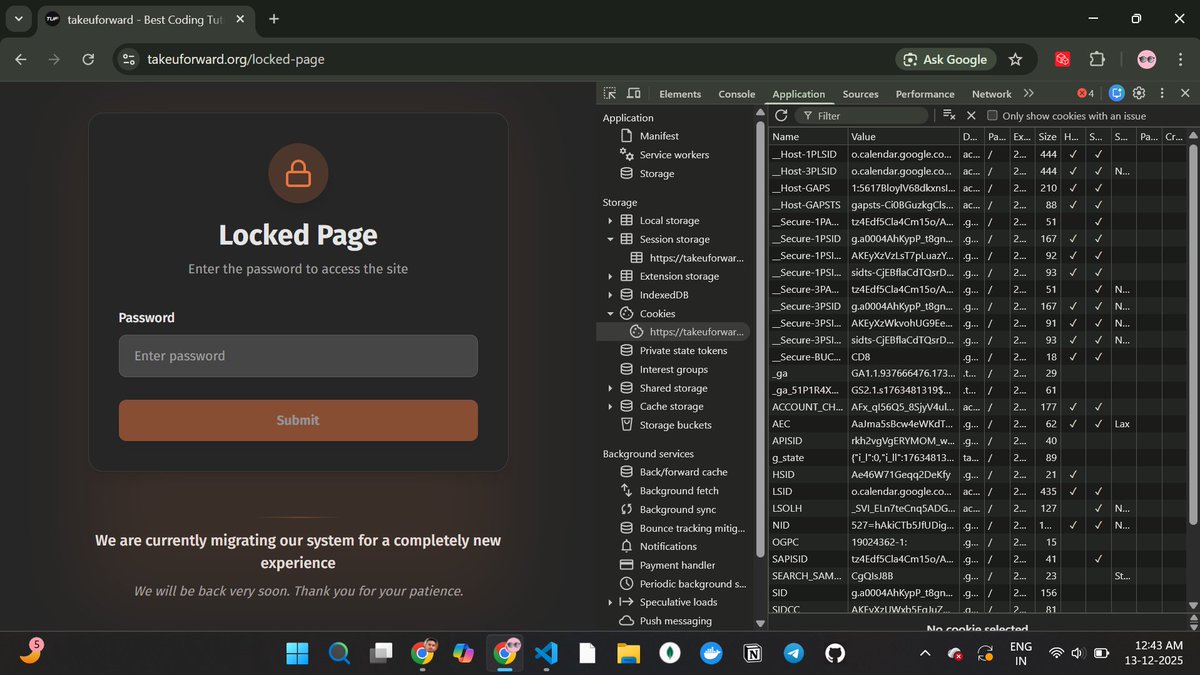Switch to the Sources tab
Image resolution: width=1200 pixels, height=675 pixels.
pos(860,94)
